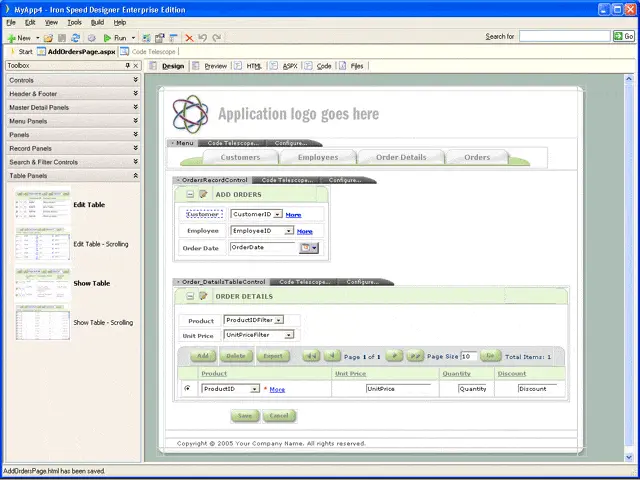Collapse the Order Details panel
The width and height of the screenshot is (640, 480).
point(188,296)
